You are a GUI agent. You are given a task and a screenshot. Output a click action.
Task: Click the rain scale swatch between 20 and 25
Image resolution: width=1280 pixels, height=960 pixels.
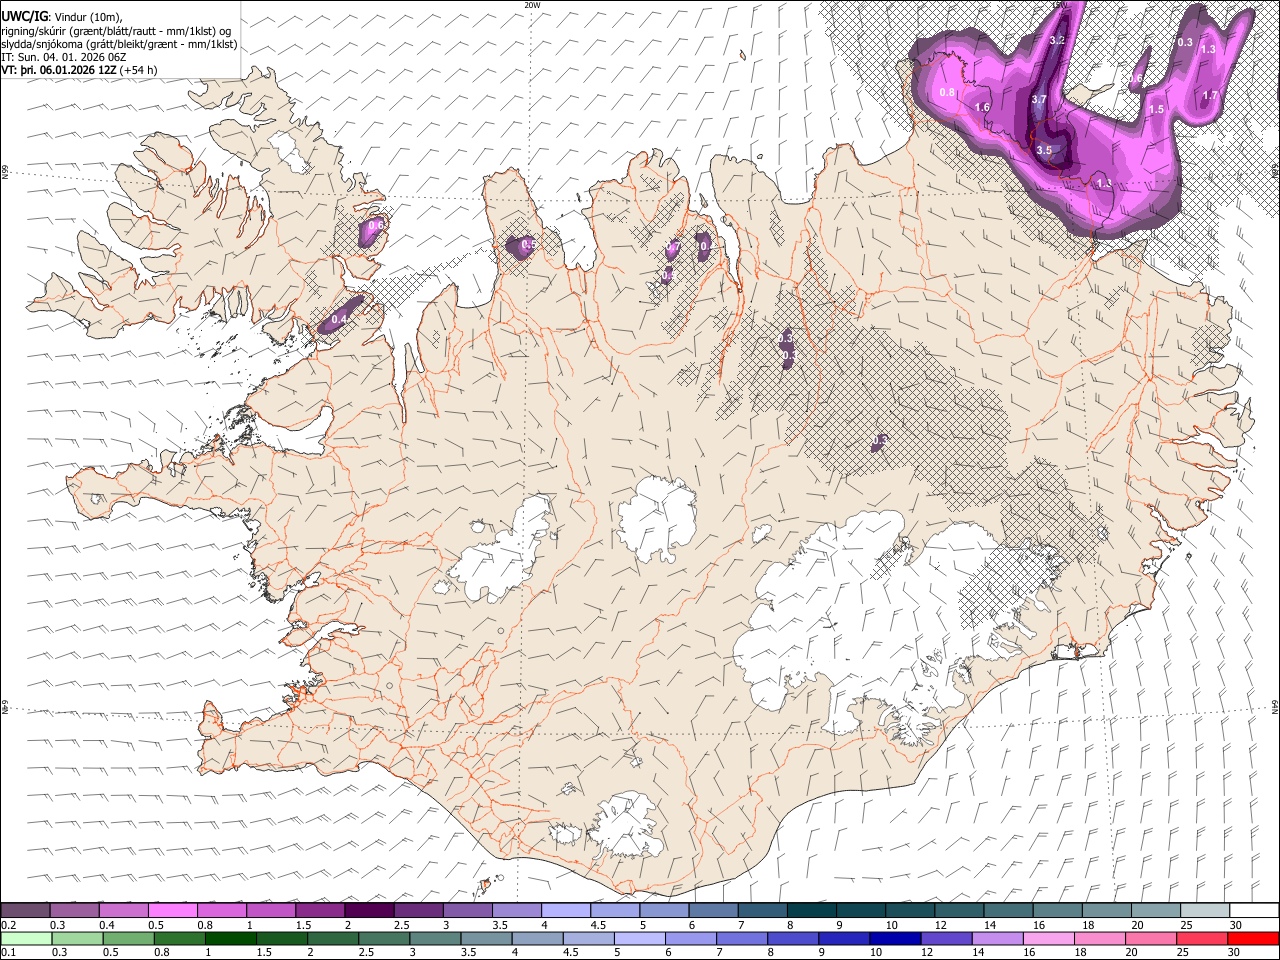1152,938
